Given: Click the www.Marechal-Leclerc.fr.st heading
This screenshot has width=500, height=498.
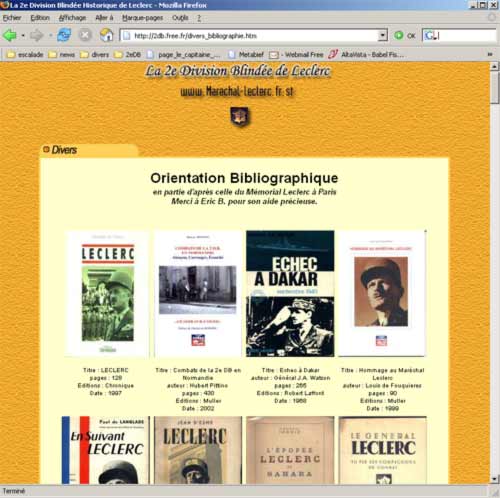Looking at the screenshot, I should click(x=238, y=91).
